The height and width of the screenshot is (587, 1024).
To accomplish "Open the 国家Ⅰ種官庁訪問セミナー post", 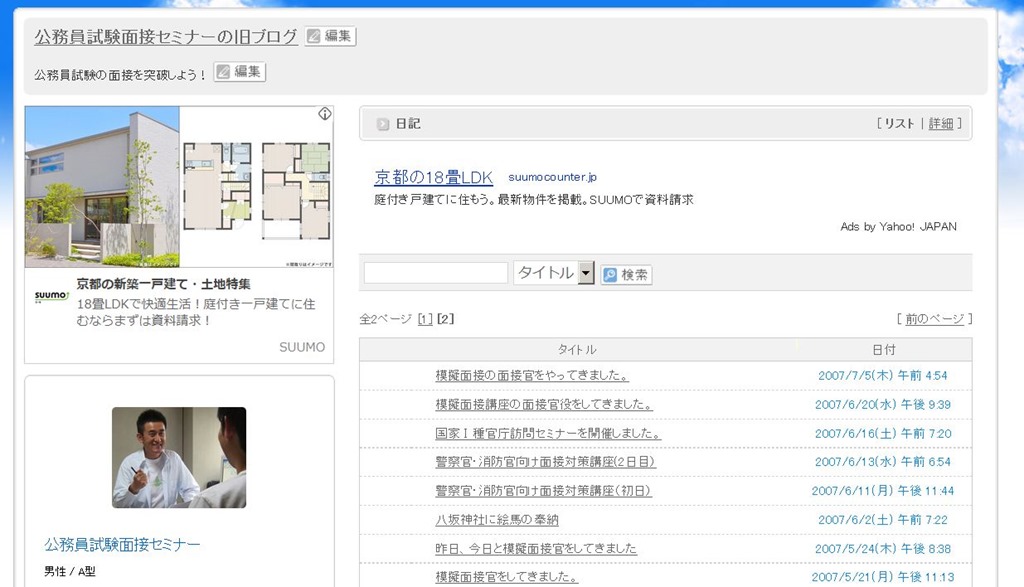I will tap(548, 434).
